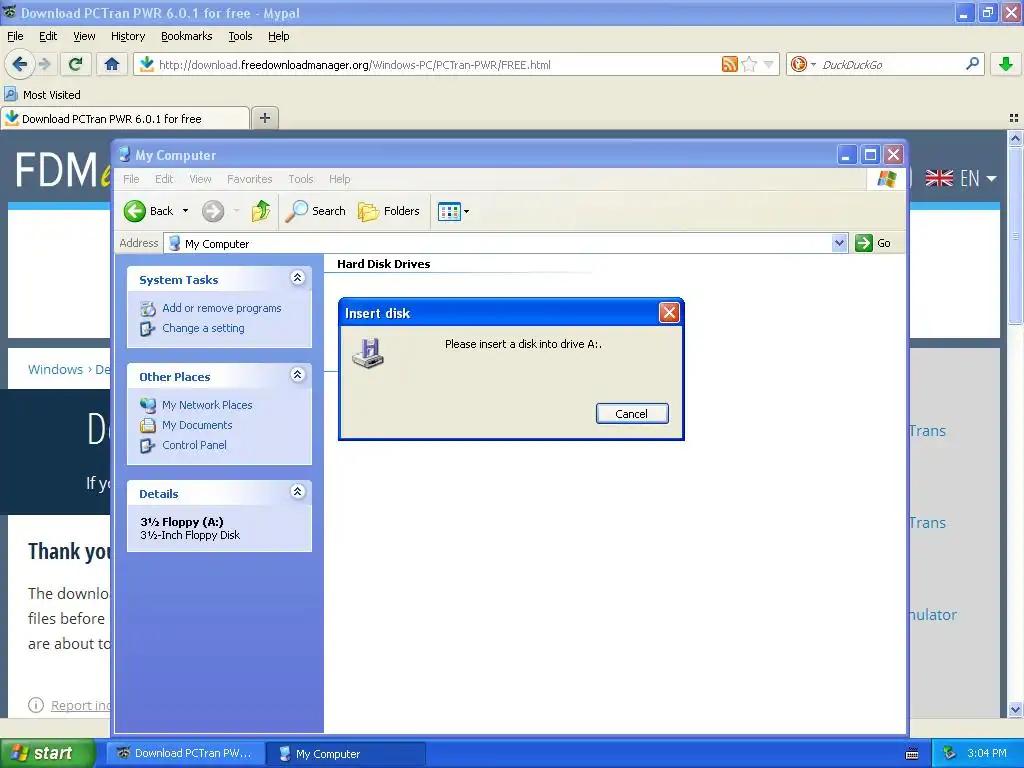Screen dimensions: 1024x768
Task: Click the browser page scrollbar down arrow
Action: (1015, 709)
